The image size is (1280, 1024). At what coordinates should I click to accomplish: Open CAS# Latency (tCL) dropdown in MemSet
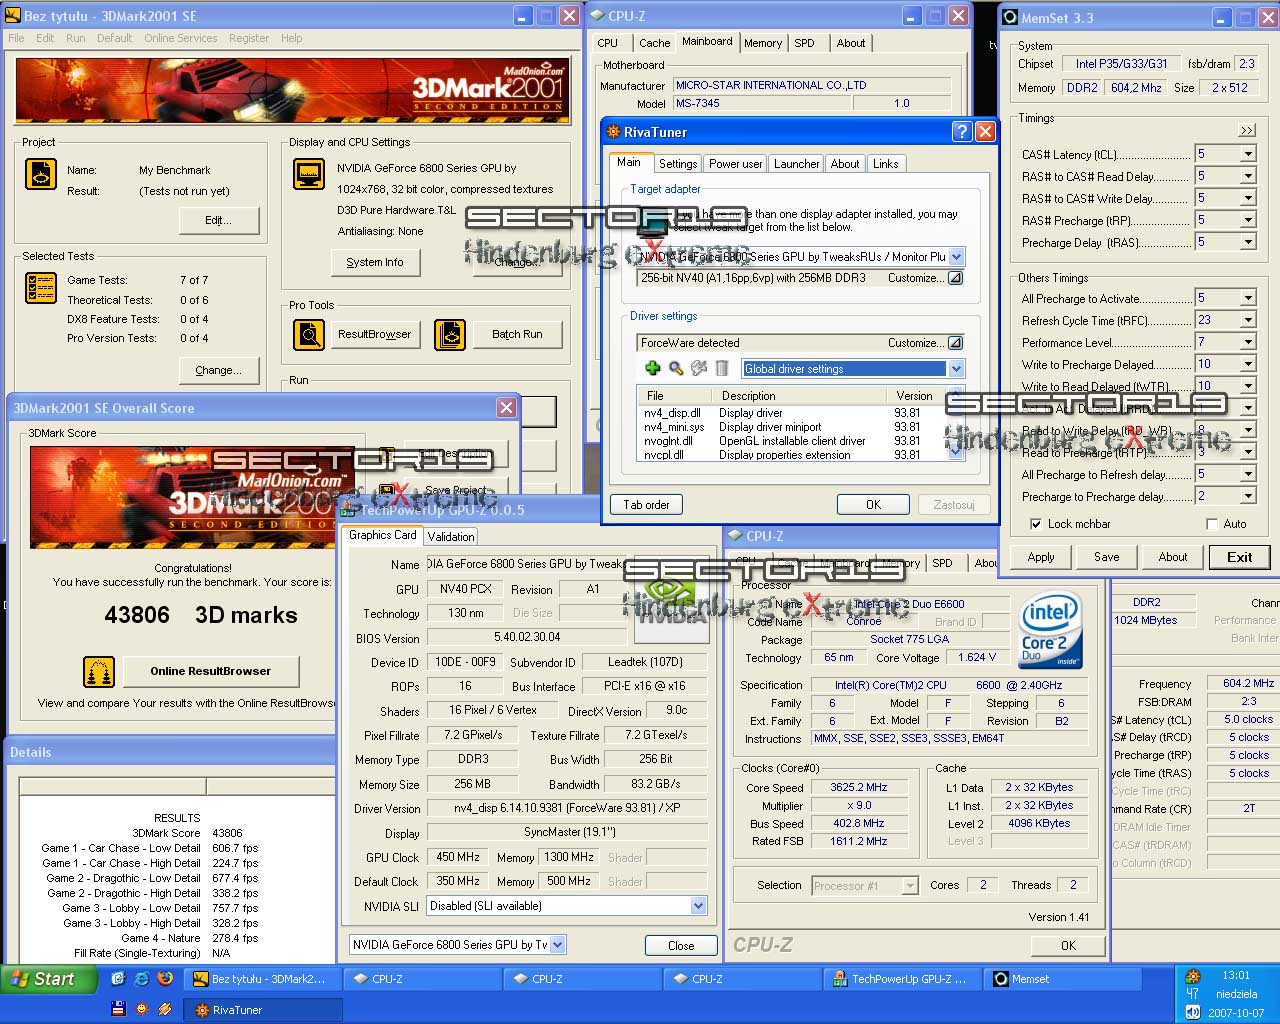point(1248,154)
